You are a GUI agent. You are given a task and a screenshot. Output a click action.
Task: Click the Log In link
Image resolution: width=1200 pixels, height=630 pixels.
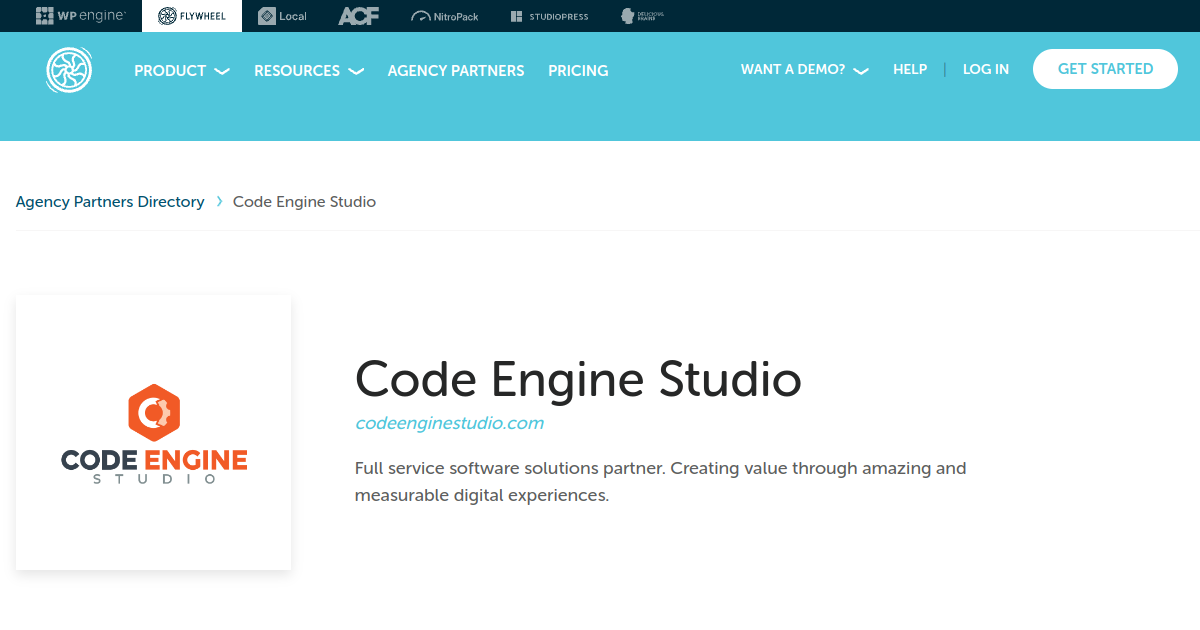[x=986, y=69]
